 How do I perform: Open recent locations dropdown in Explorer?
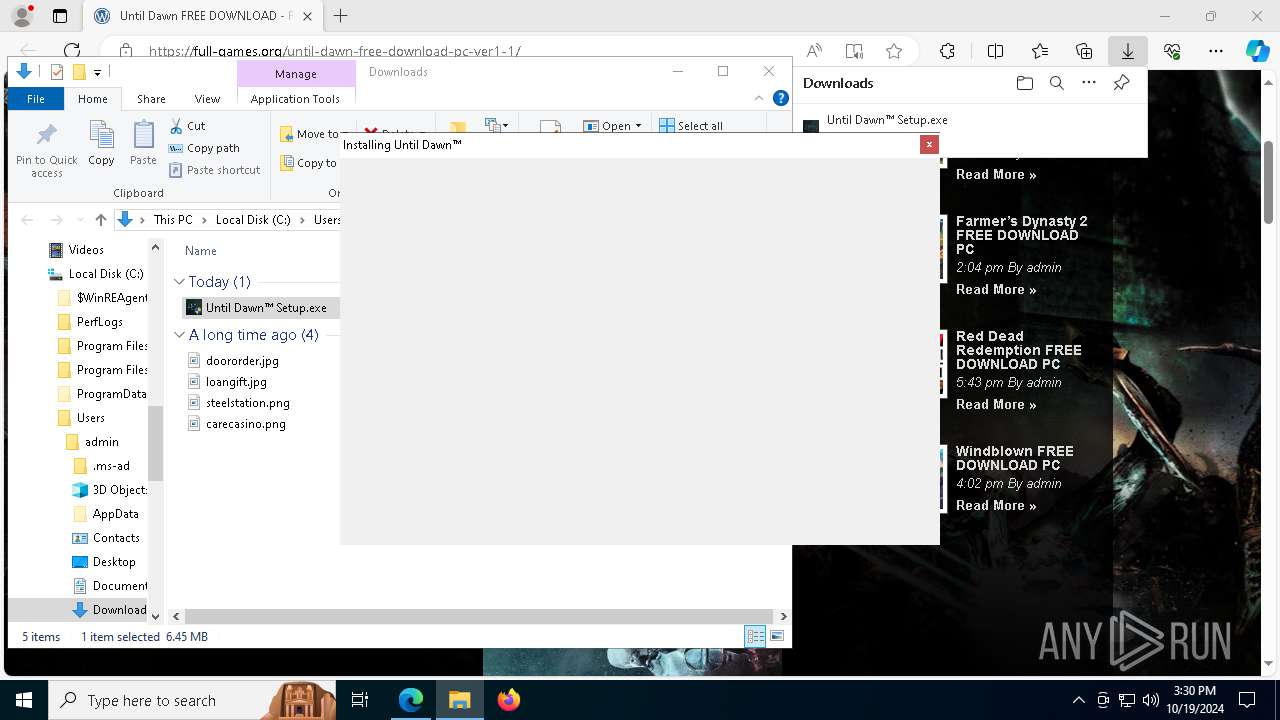81,220
